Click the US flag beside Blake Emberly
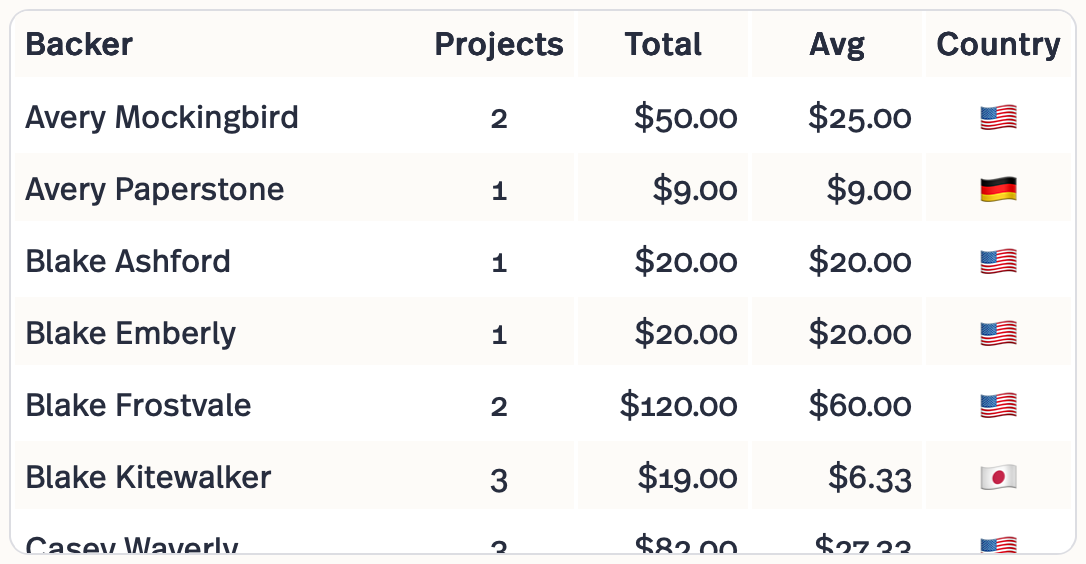 [998, 334]
